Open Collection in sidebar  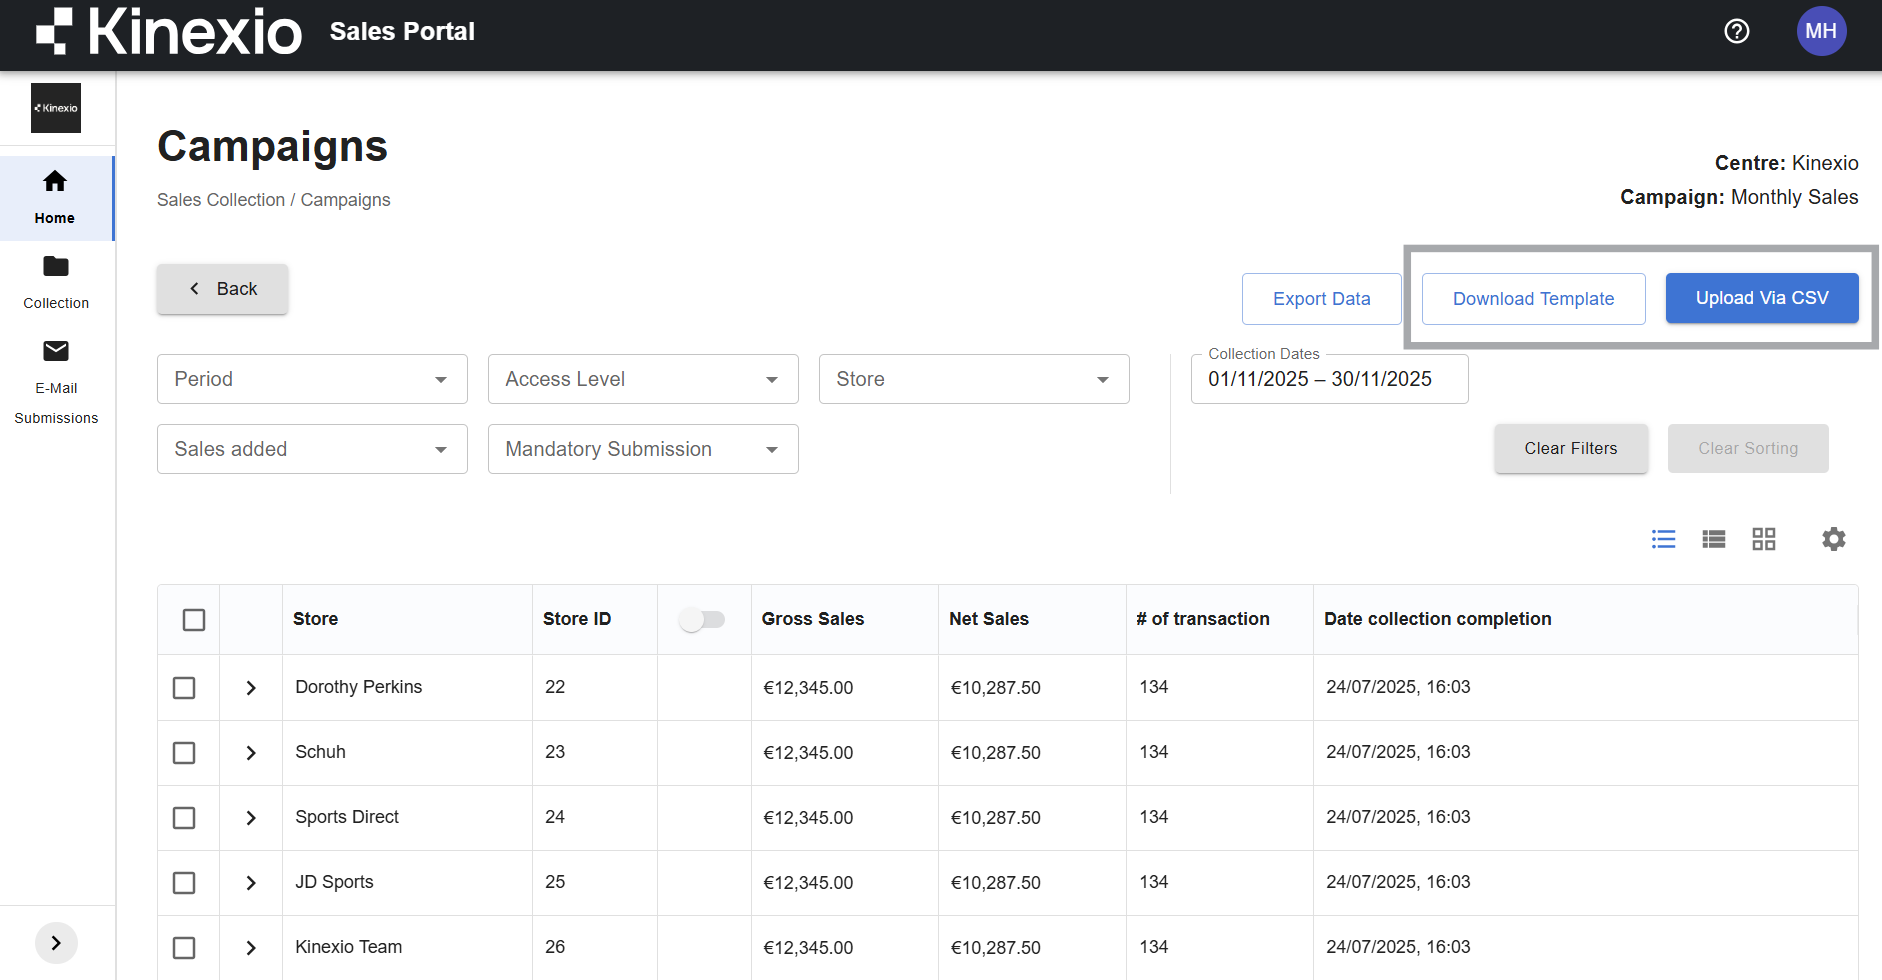click(56, 282)
